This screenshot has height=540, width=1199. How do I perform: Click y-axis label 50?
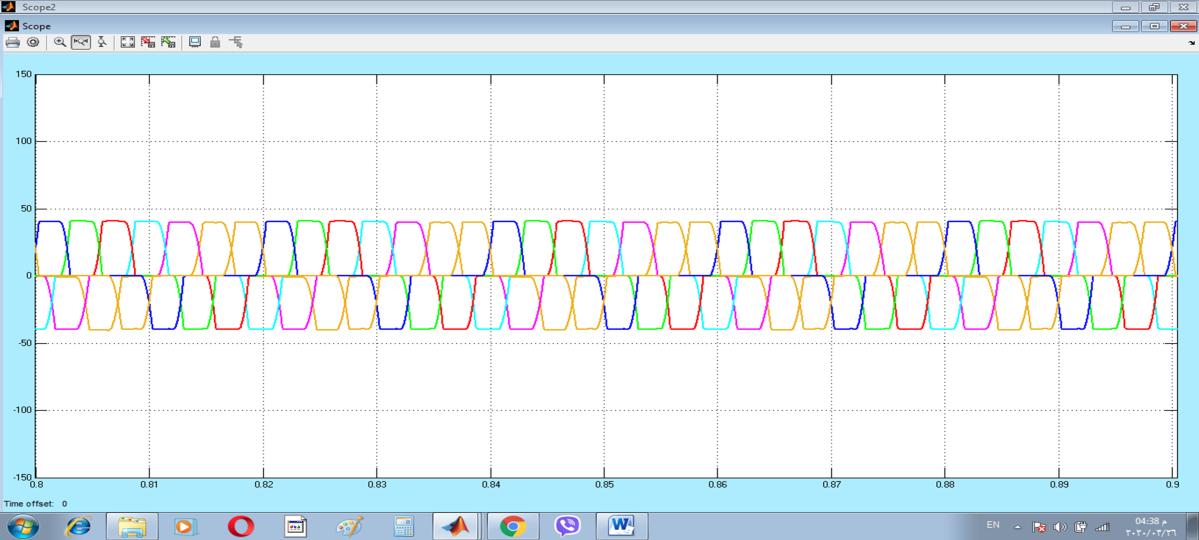(x=26, y=209)
